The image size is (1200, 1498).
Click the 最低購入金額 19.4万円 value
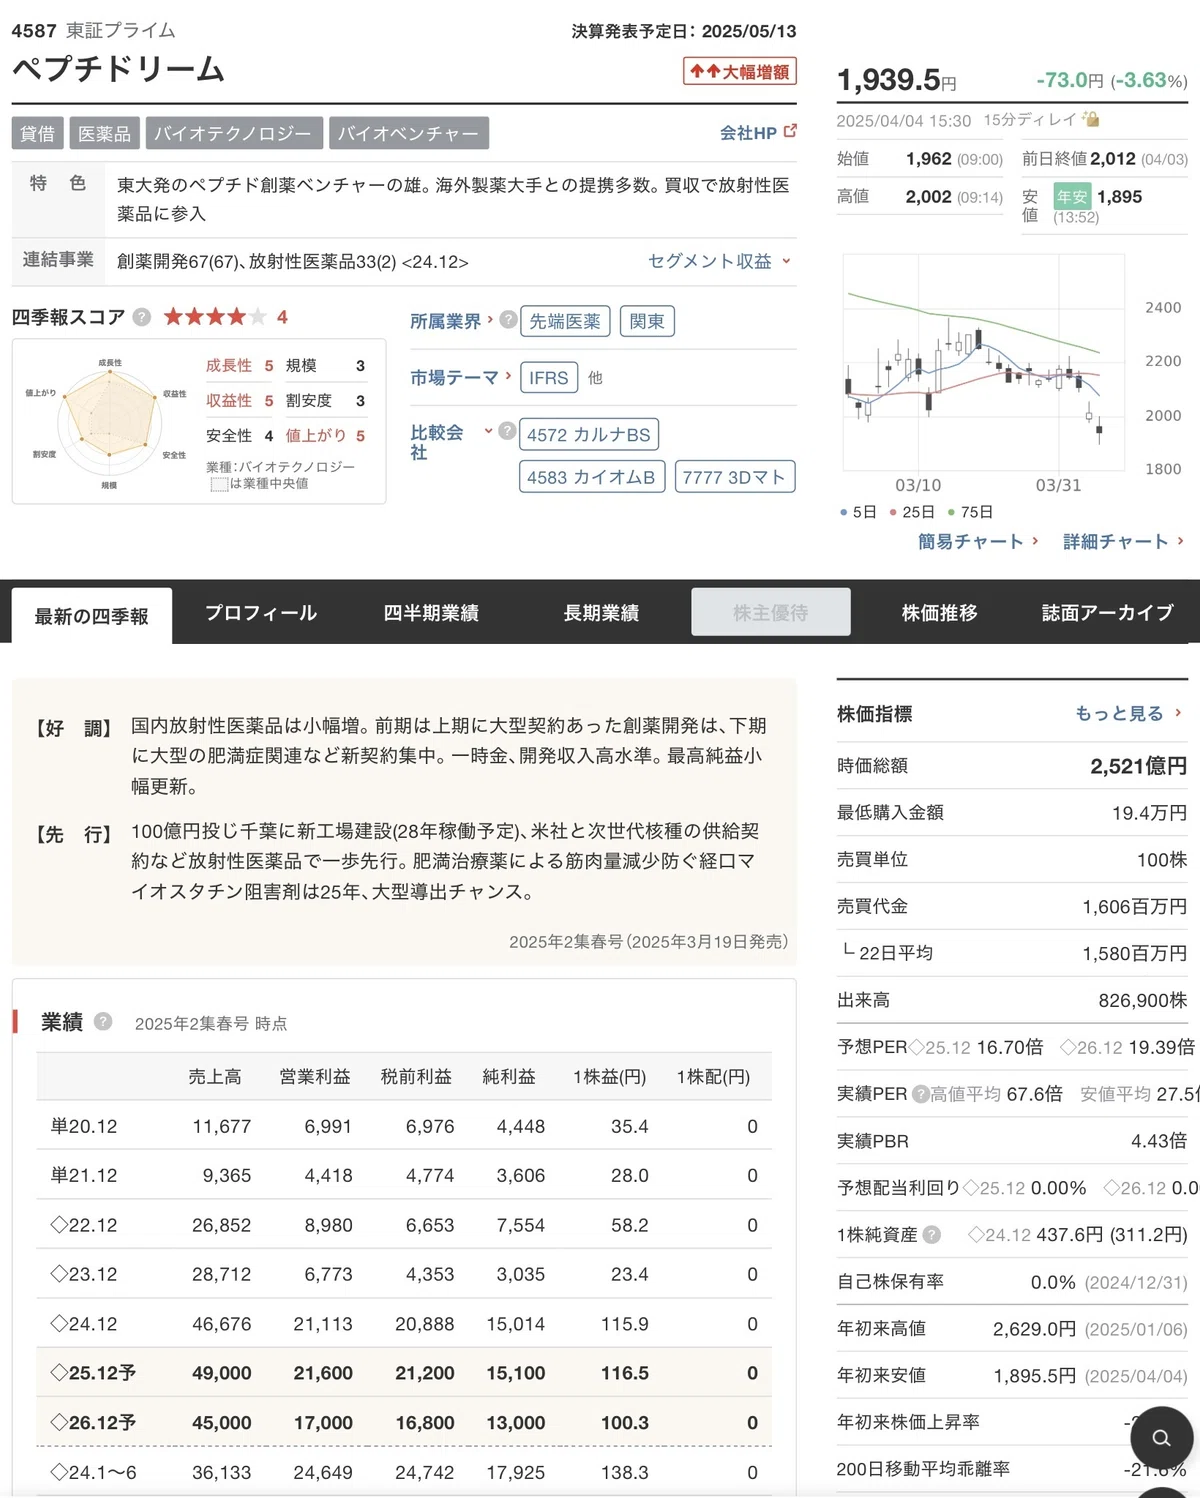tap(1149, 813)
